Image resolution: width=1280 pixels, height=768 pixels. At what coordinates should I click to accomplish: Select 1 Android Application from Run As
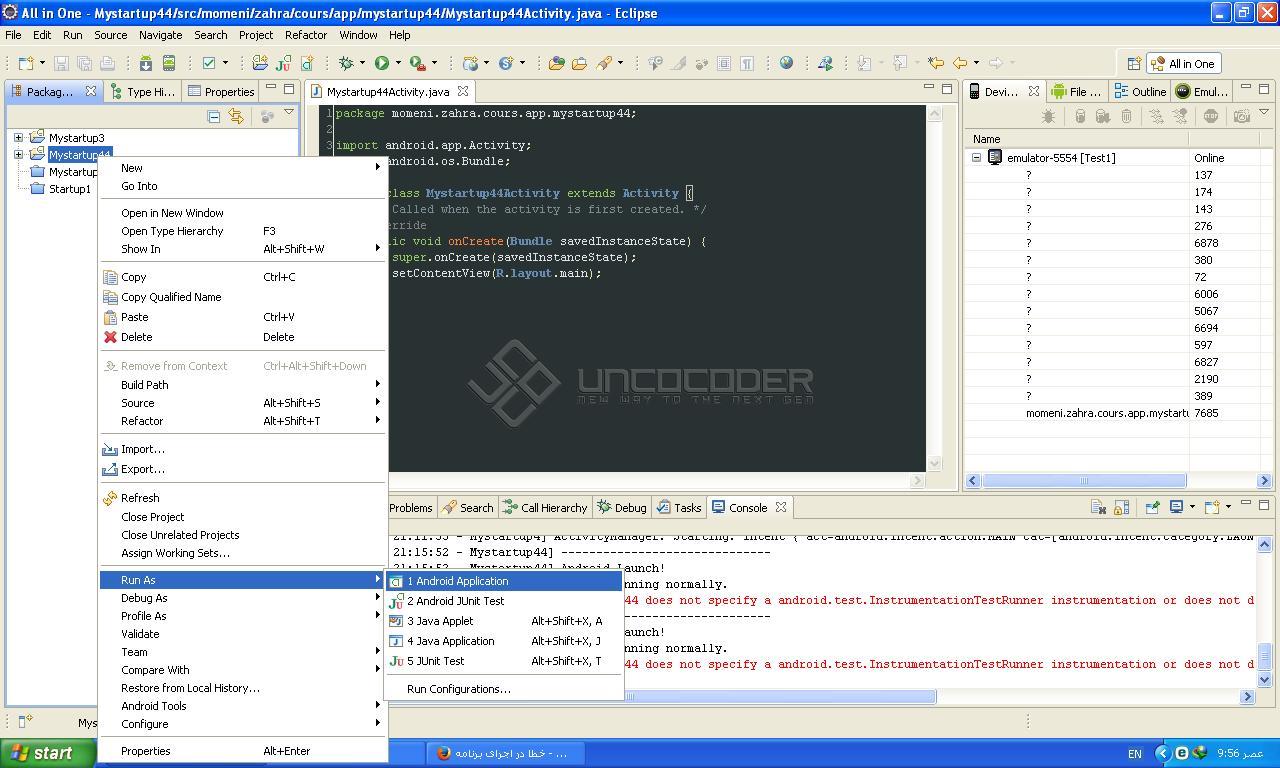tap(503, 581)
